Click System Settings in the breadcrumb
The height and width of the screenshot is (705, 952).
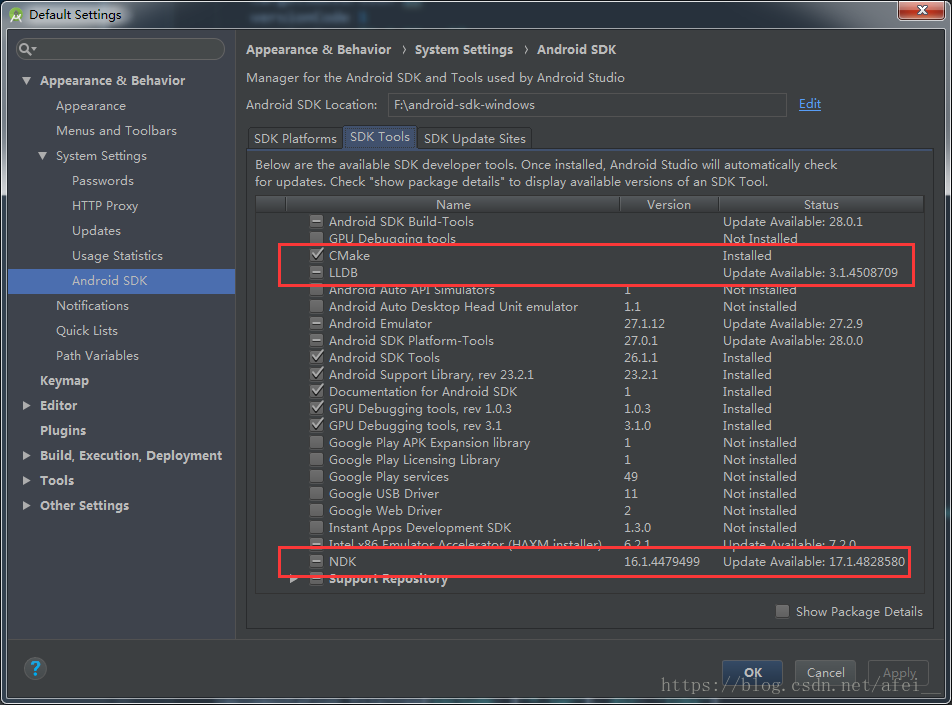pos(464,50)
